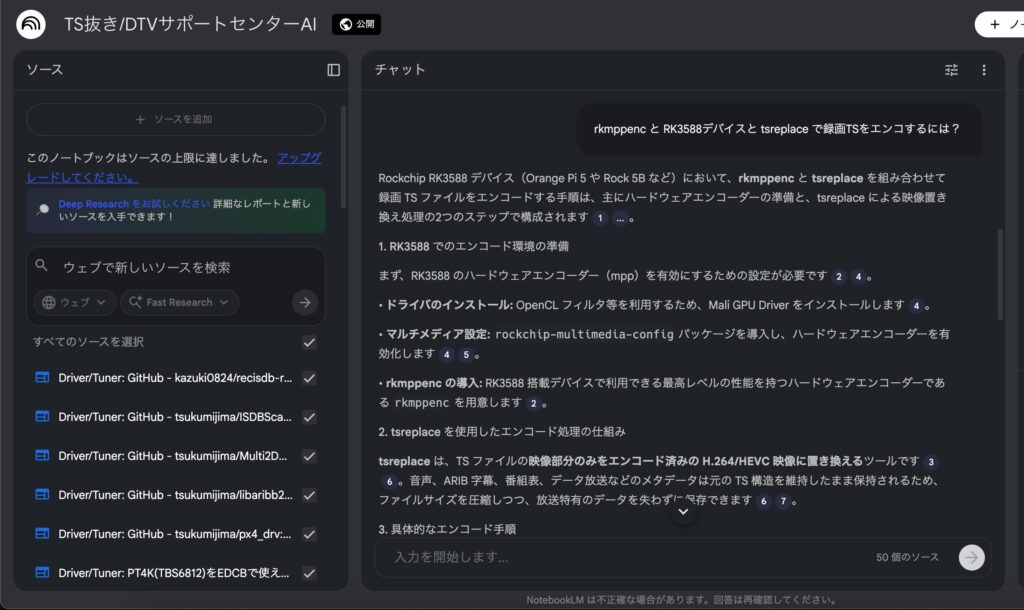The width and height of the screenshot is (1024, 610).
Task: Open citation 3 after the tsreplace description
Action: coord(931,461)
